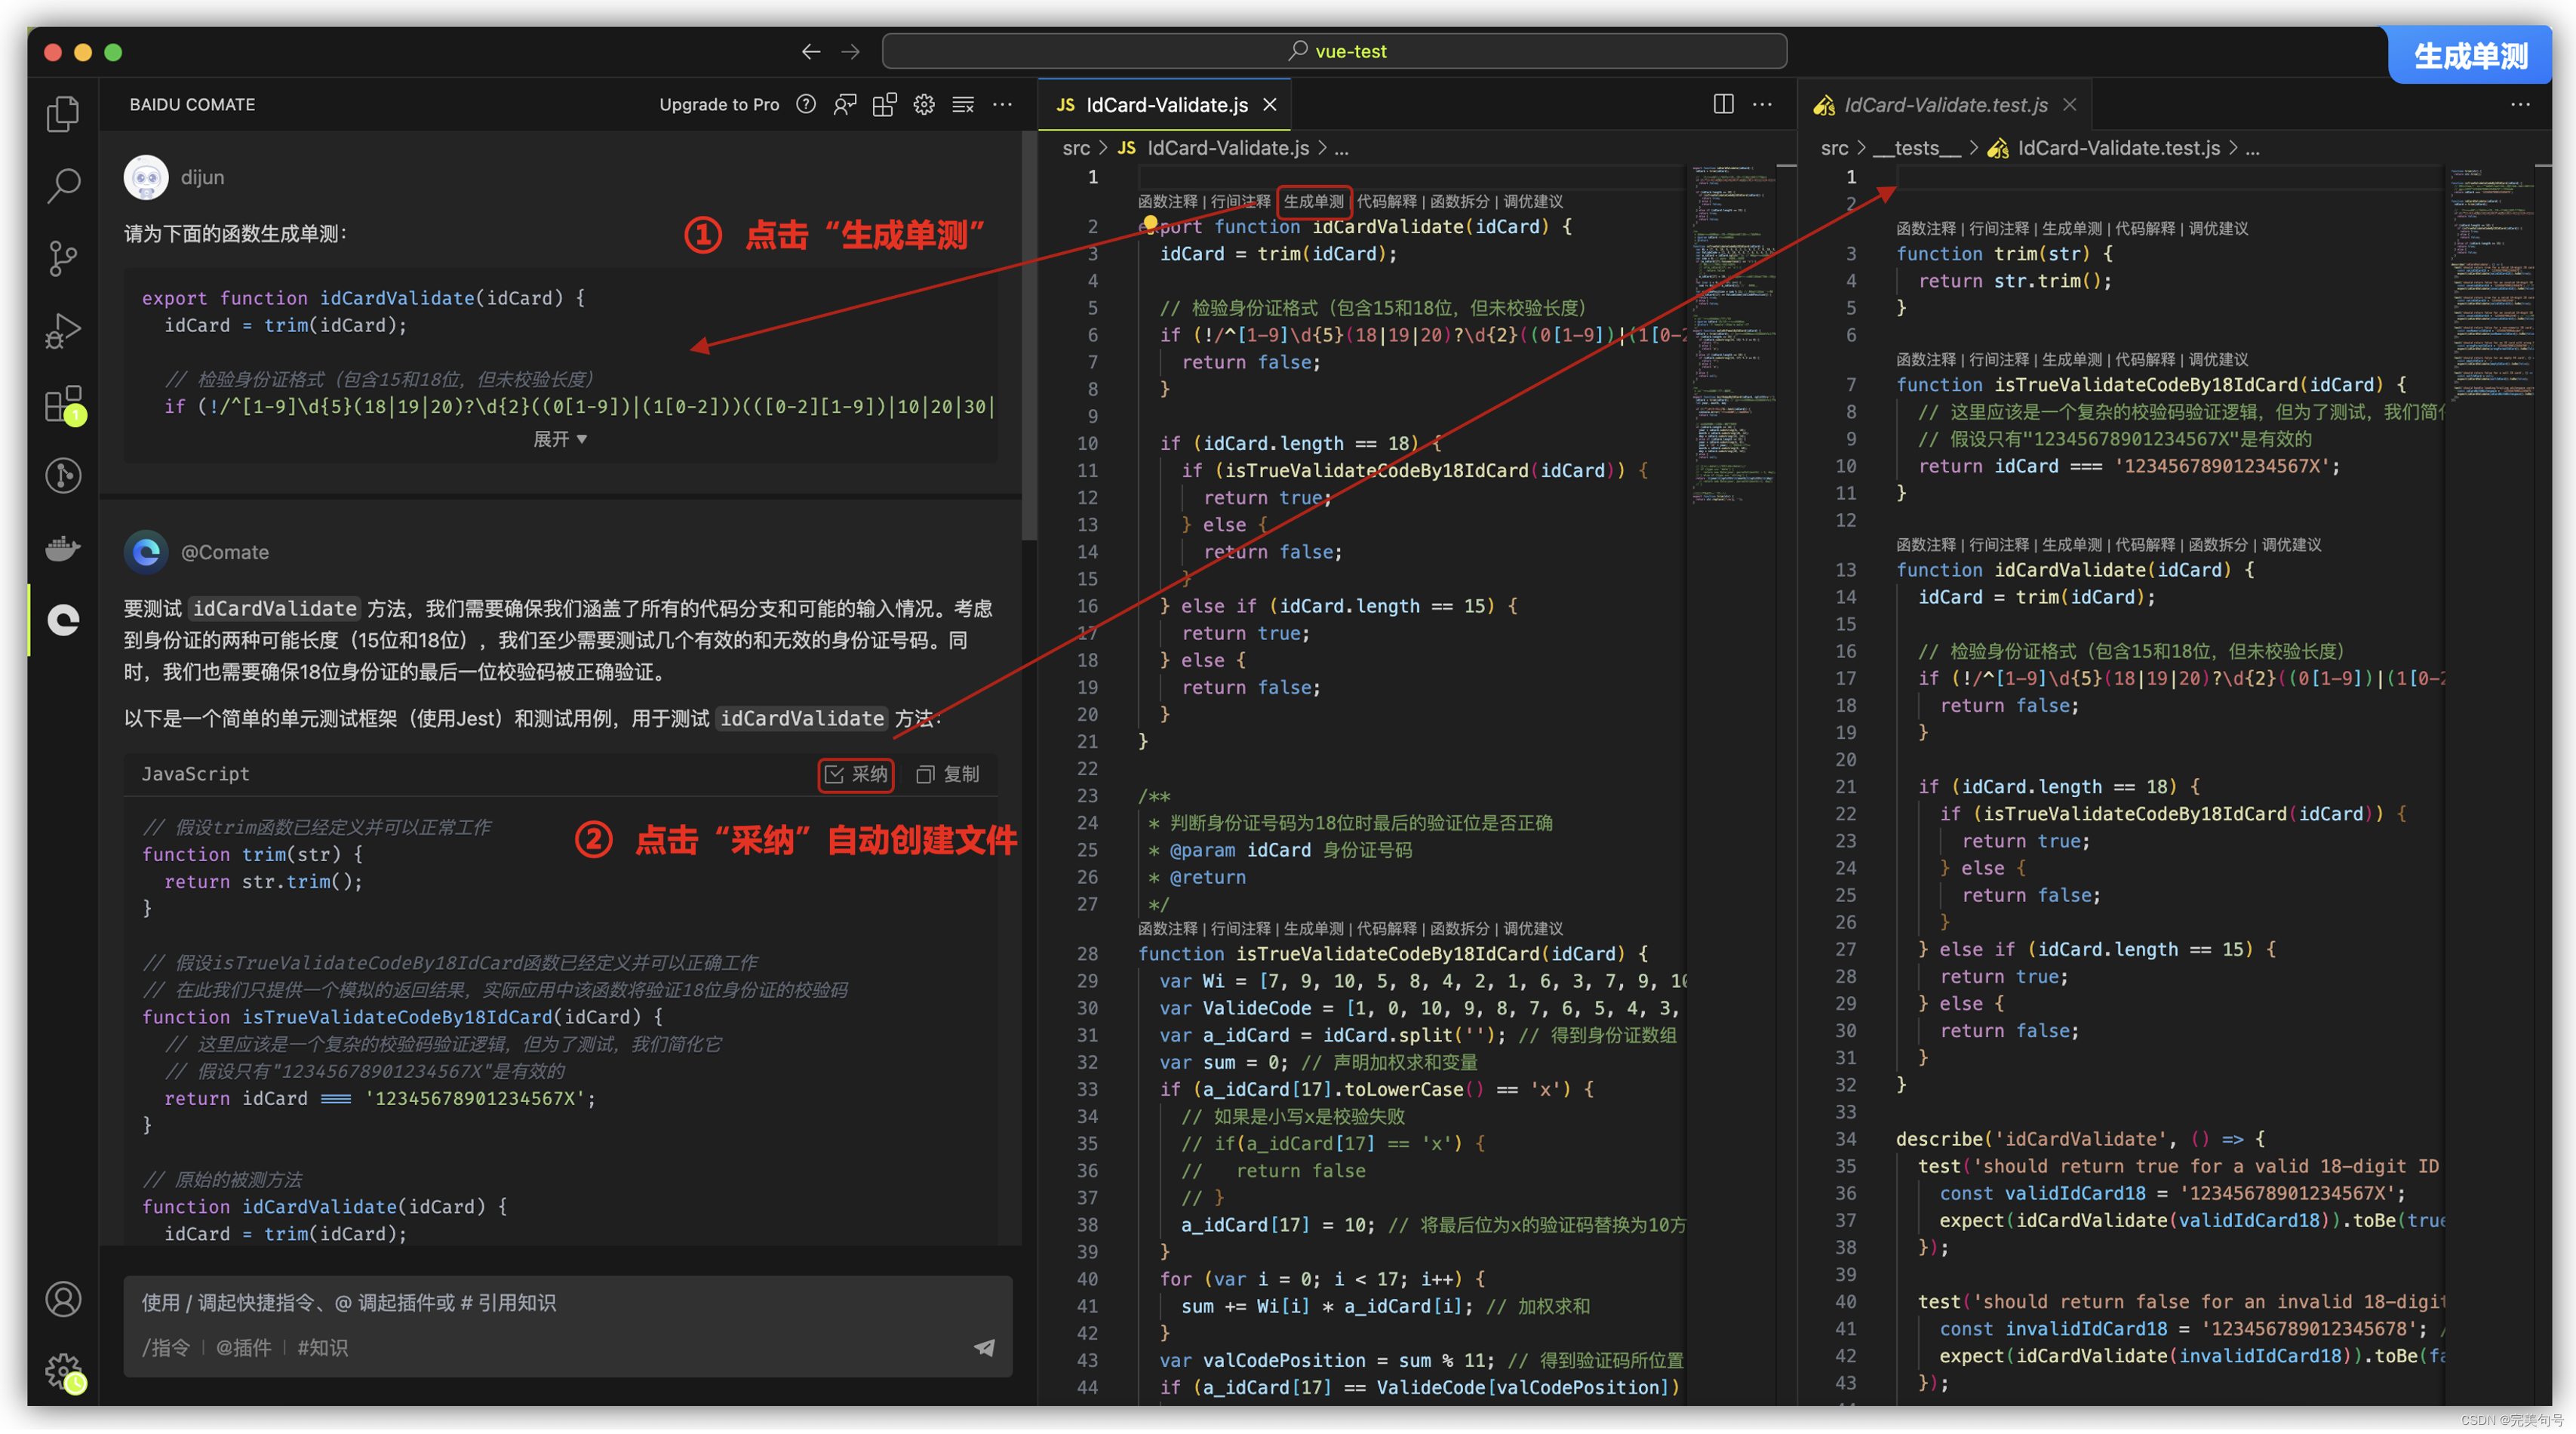Screen dimensions: 2576x1434
Task: Open the Accounts icon in activity bar
Action: pos(63,1300)
